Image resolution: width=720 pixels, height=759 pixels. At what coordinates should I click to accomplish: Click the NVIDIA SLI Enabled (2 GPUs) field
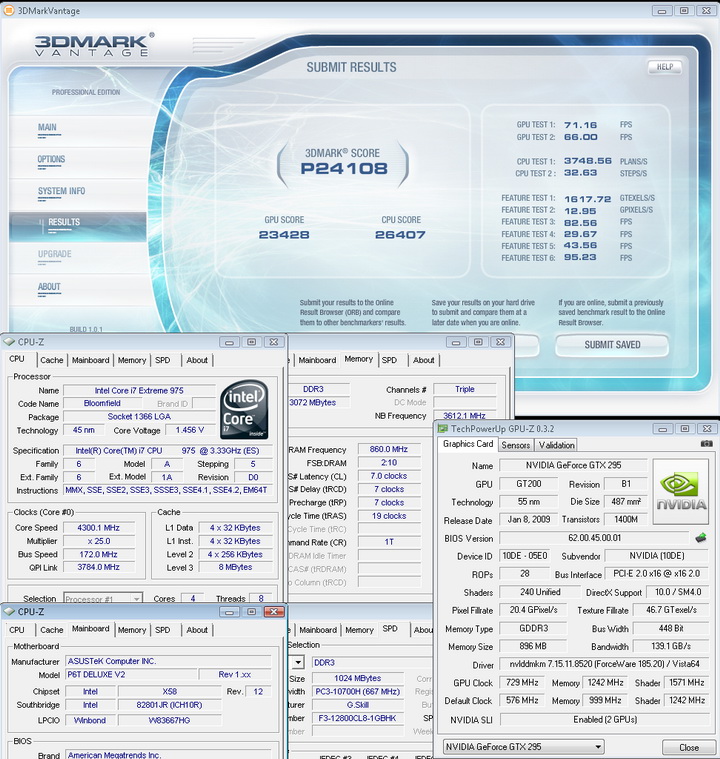coord(605,720)
